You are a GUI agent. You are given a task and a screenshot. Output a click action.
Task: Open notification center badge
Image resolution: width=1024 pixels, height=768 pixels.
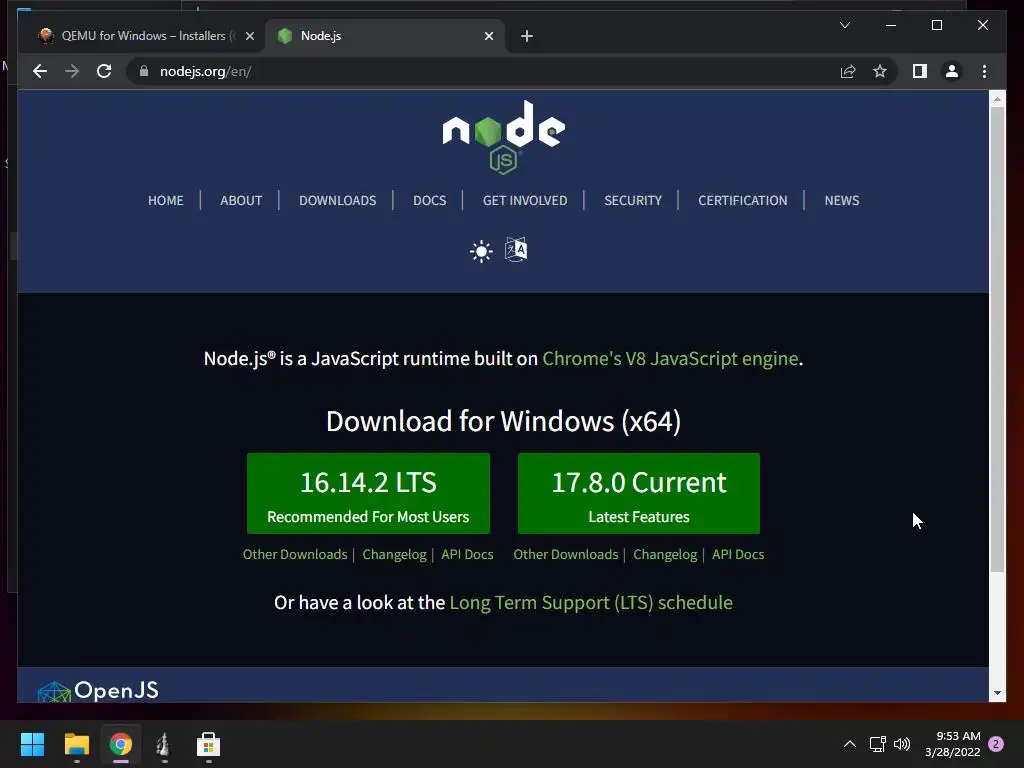tap(996, 744)
